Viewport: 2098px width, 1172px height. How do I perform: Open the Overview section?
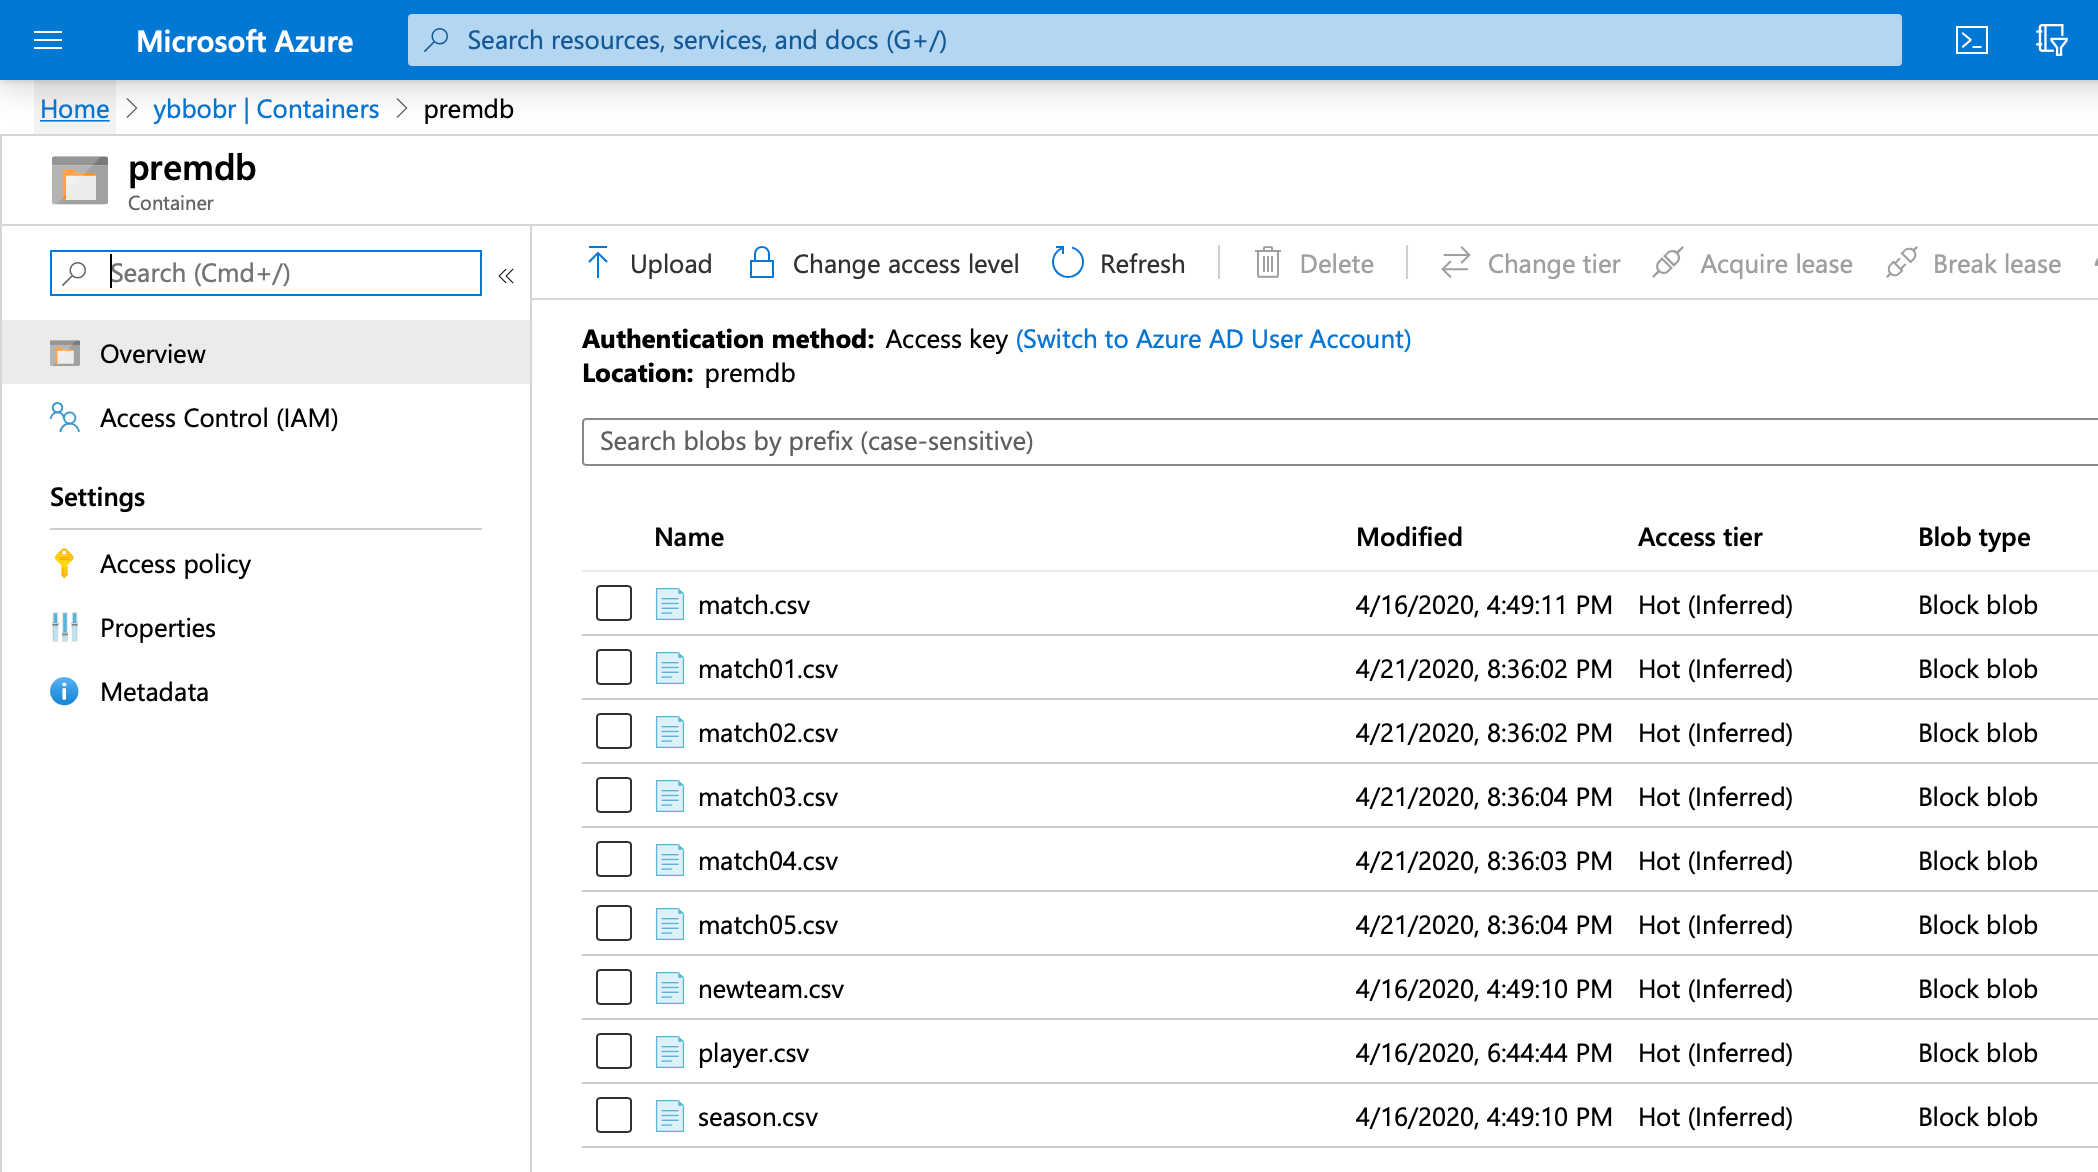coord(151,353)
